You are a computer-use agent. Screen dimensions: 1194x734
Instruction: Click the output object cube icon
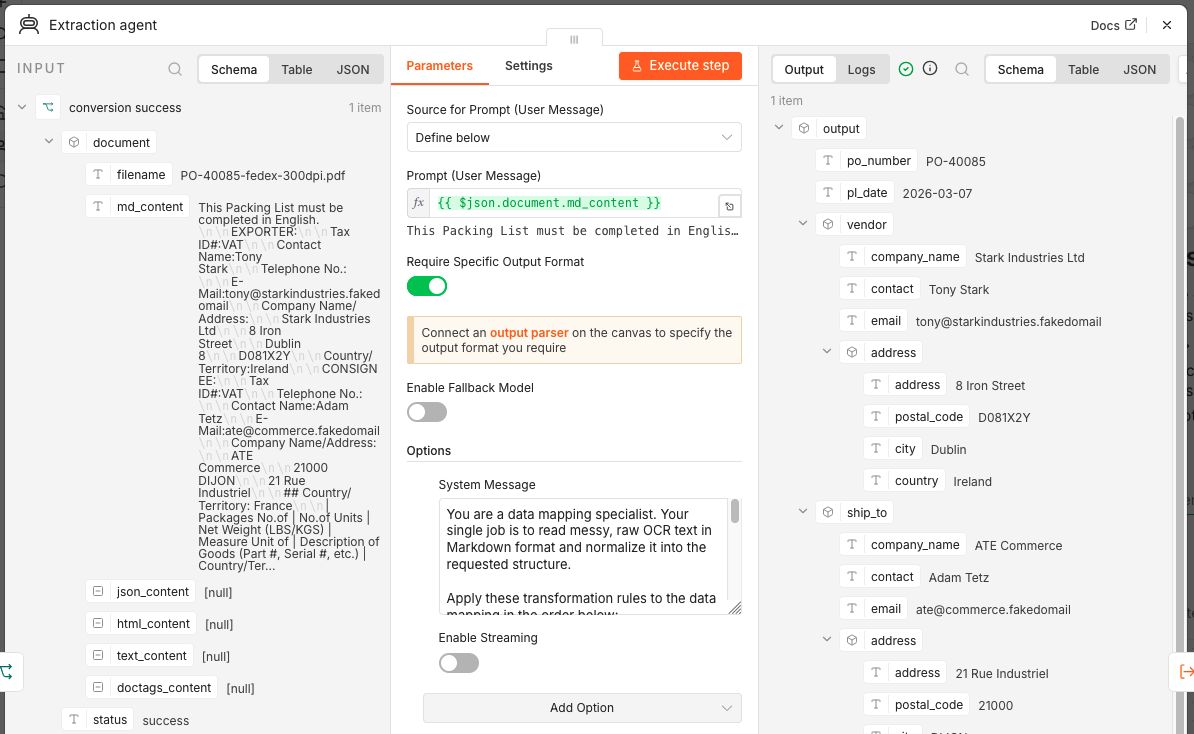[x=803, y=129]
